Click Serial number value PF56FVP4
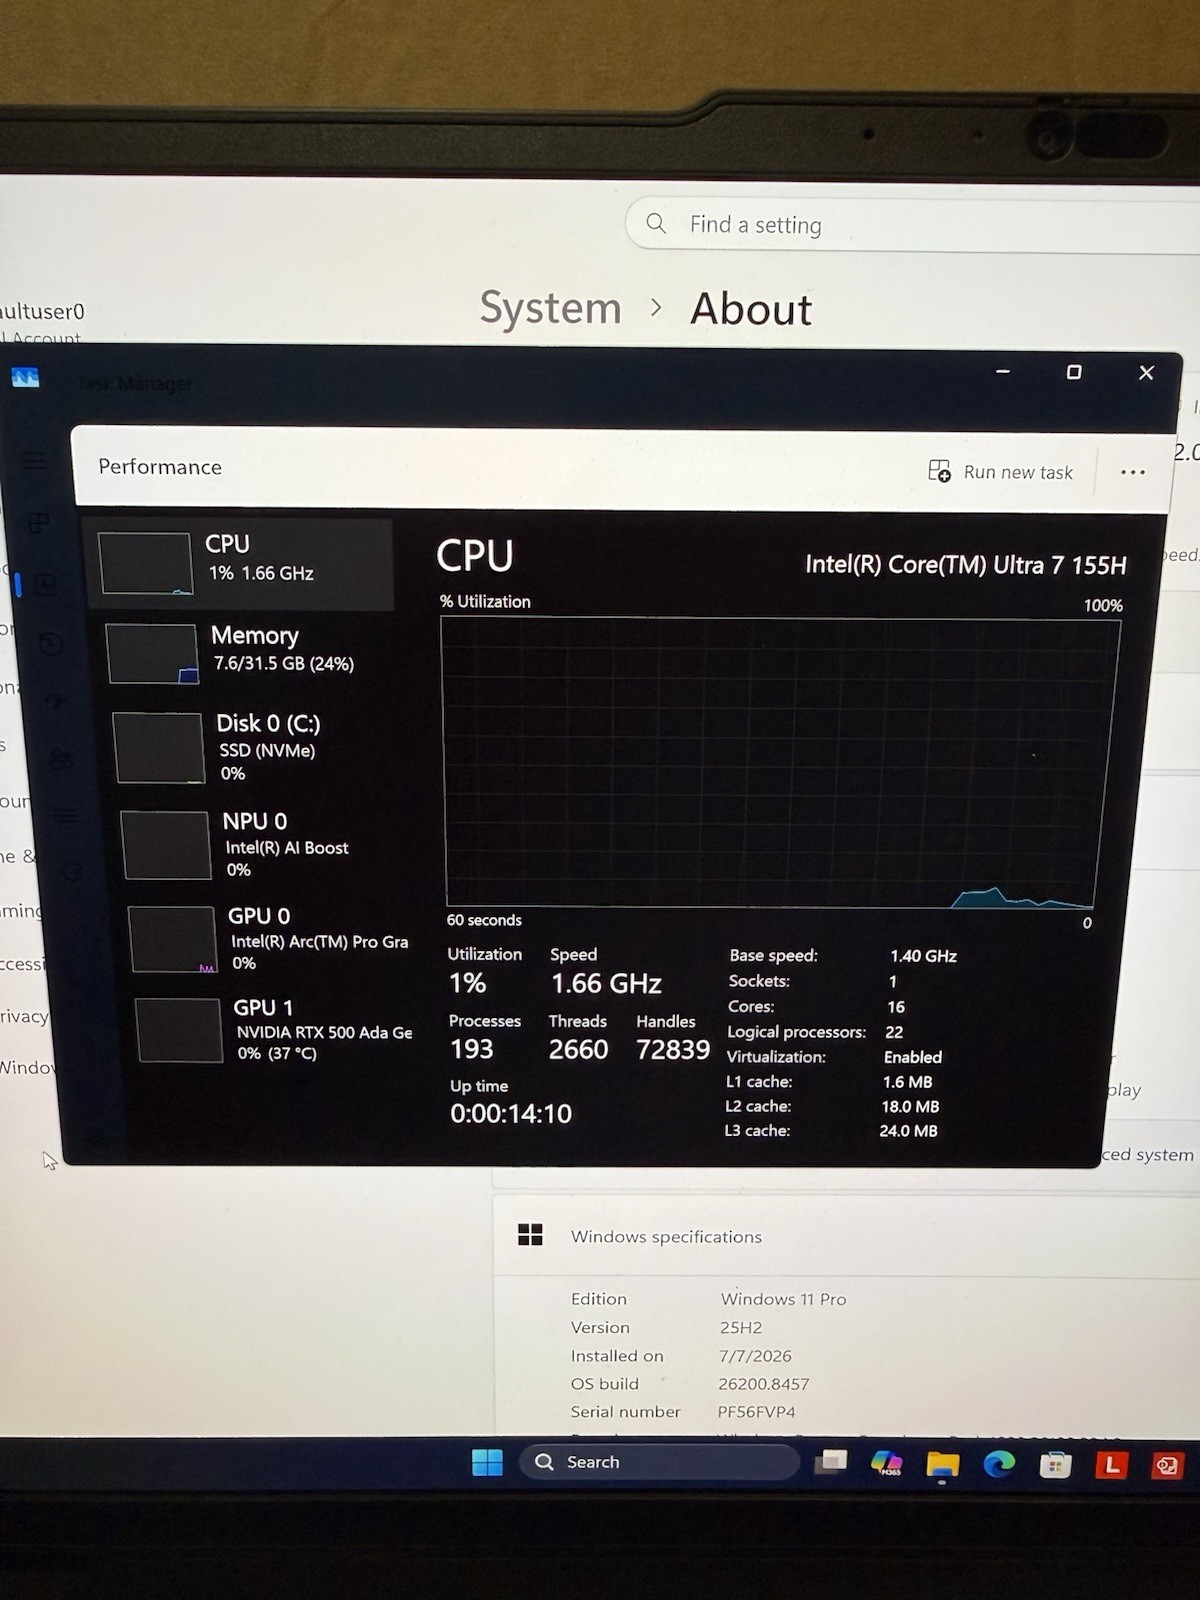The height and width of the screenshot is (1600, 1200). point(757,1412)
